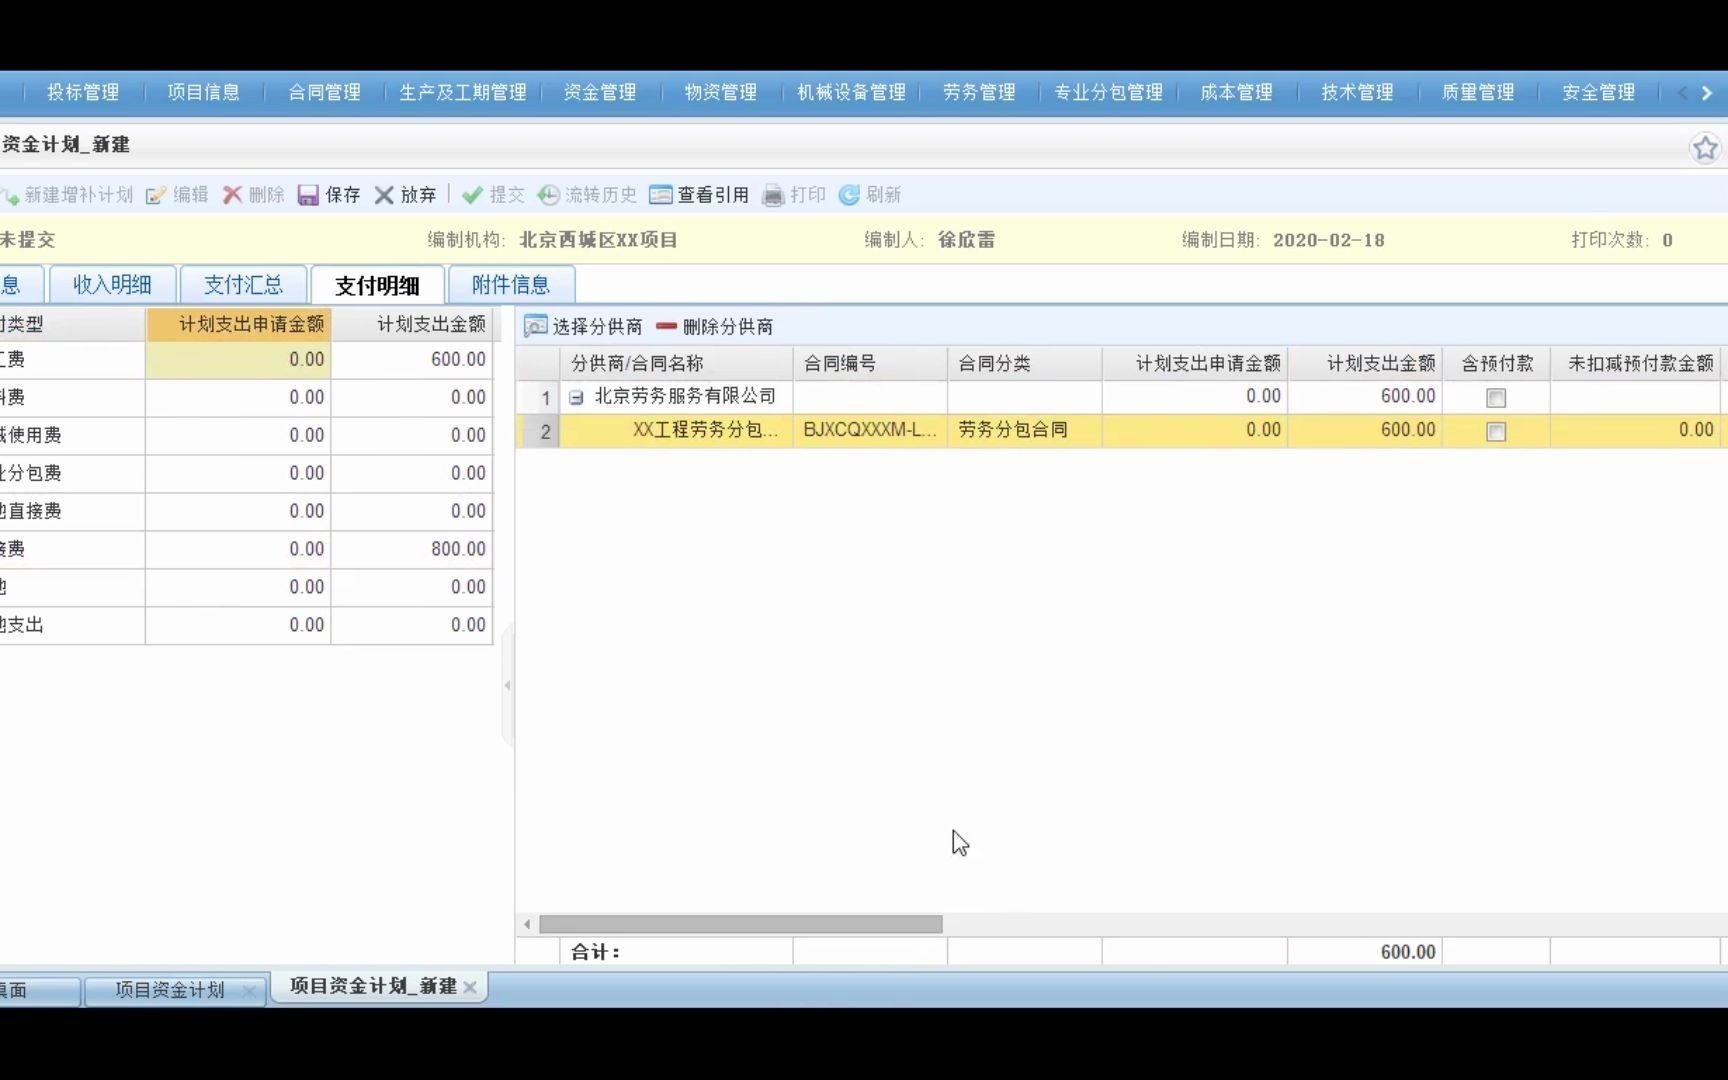The width and height of the screenshot is (1728, 1080).
Task: Open the 附件信息 tab
Action: (x=511, y=285)
